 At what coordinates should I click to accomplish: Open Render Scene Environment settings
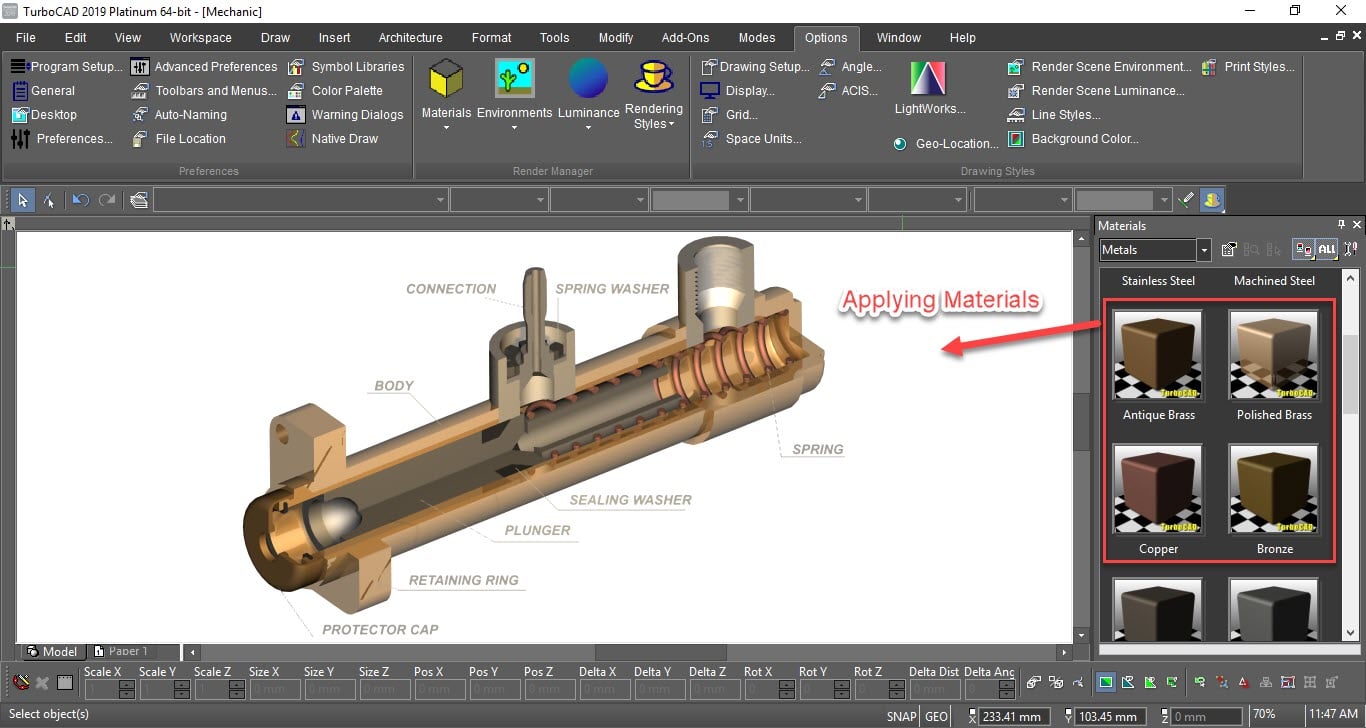tap(1099, 67)
